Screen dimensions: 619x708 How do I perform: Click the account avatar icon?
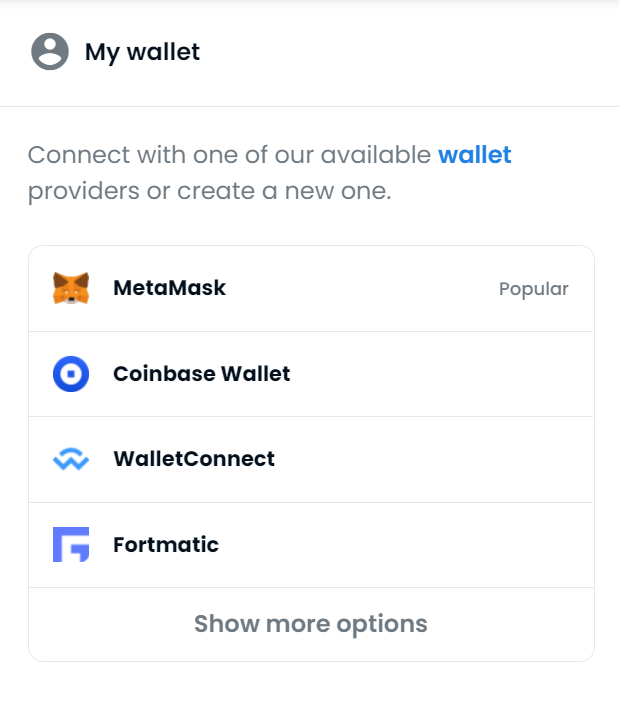coord(50,51)
